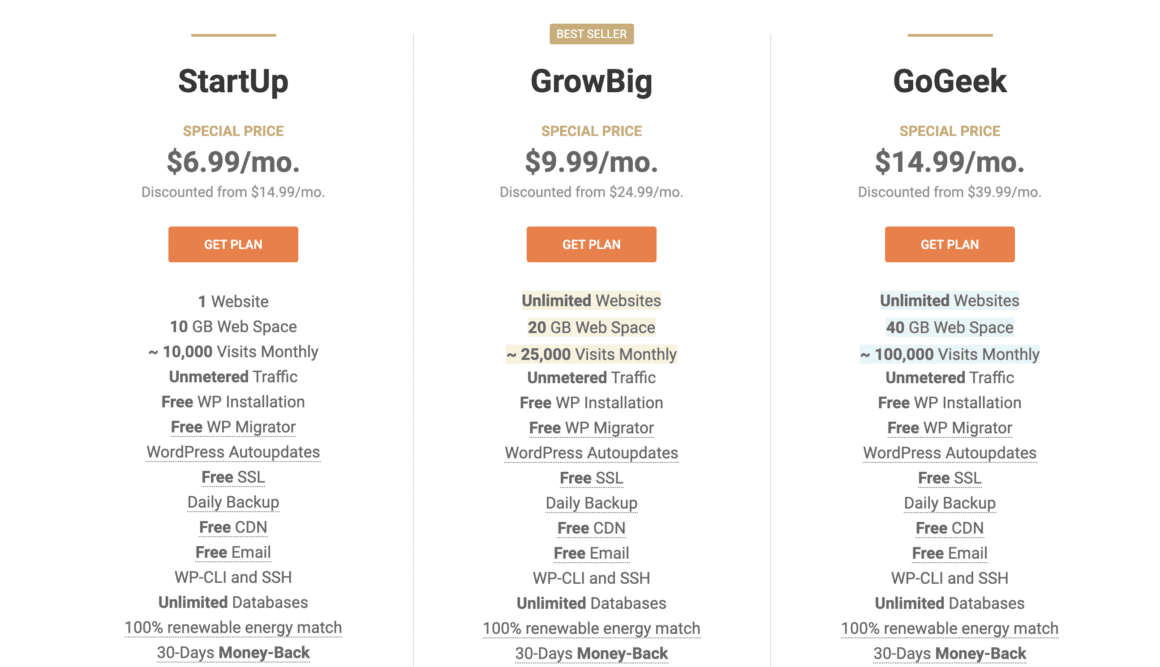
Task: Open Free SSL details under the GrowBig plan
Action: coord(591,477)
